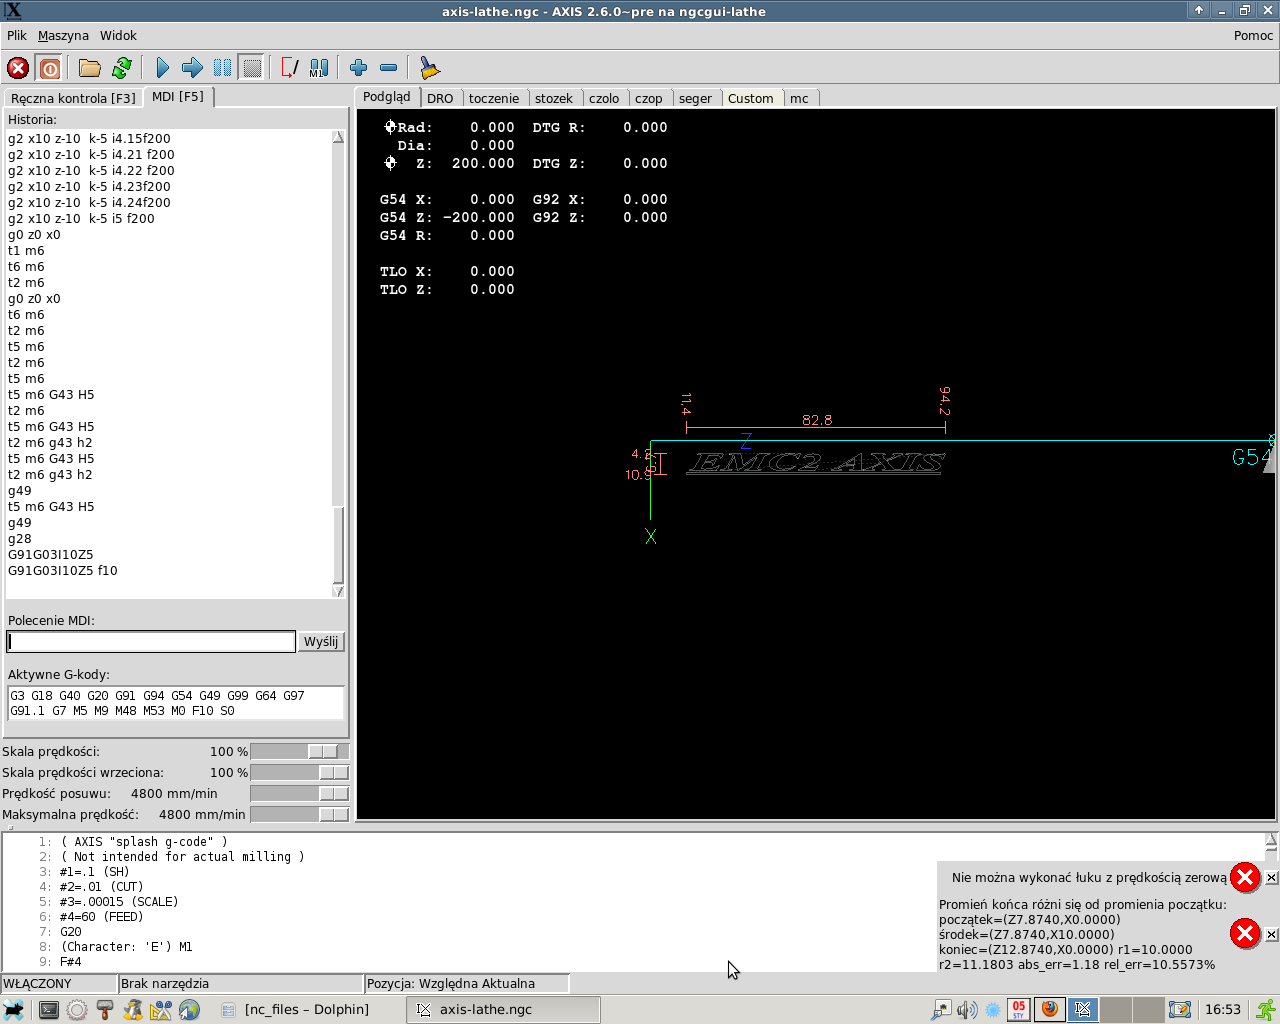Image resolution: width=1280 pixels, height=1024 pixels.
Task: Open the volume control tray icon
Action: (967, 1010)
